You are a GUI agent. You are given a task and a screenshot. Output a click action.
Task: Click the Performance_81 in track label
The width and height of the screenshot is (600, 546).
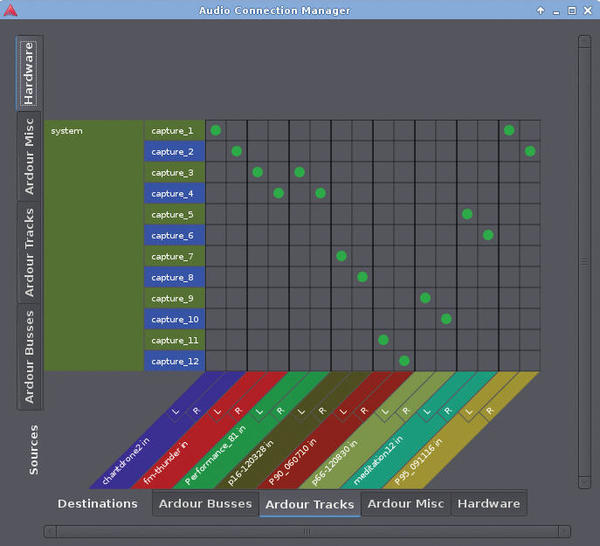(215, 455)
